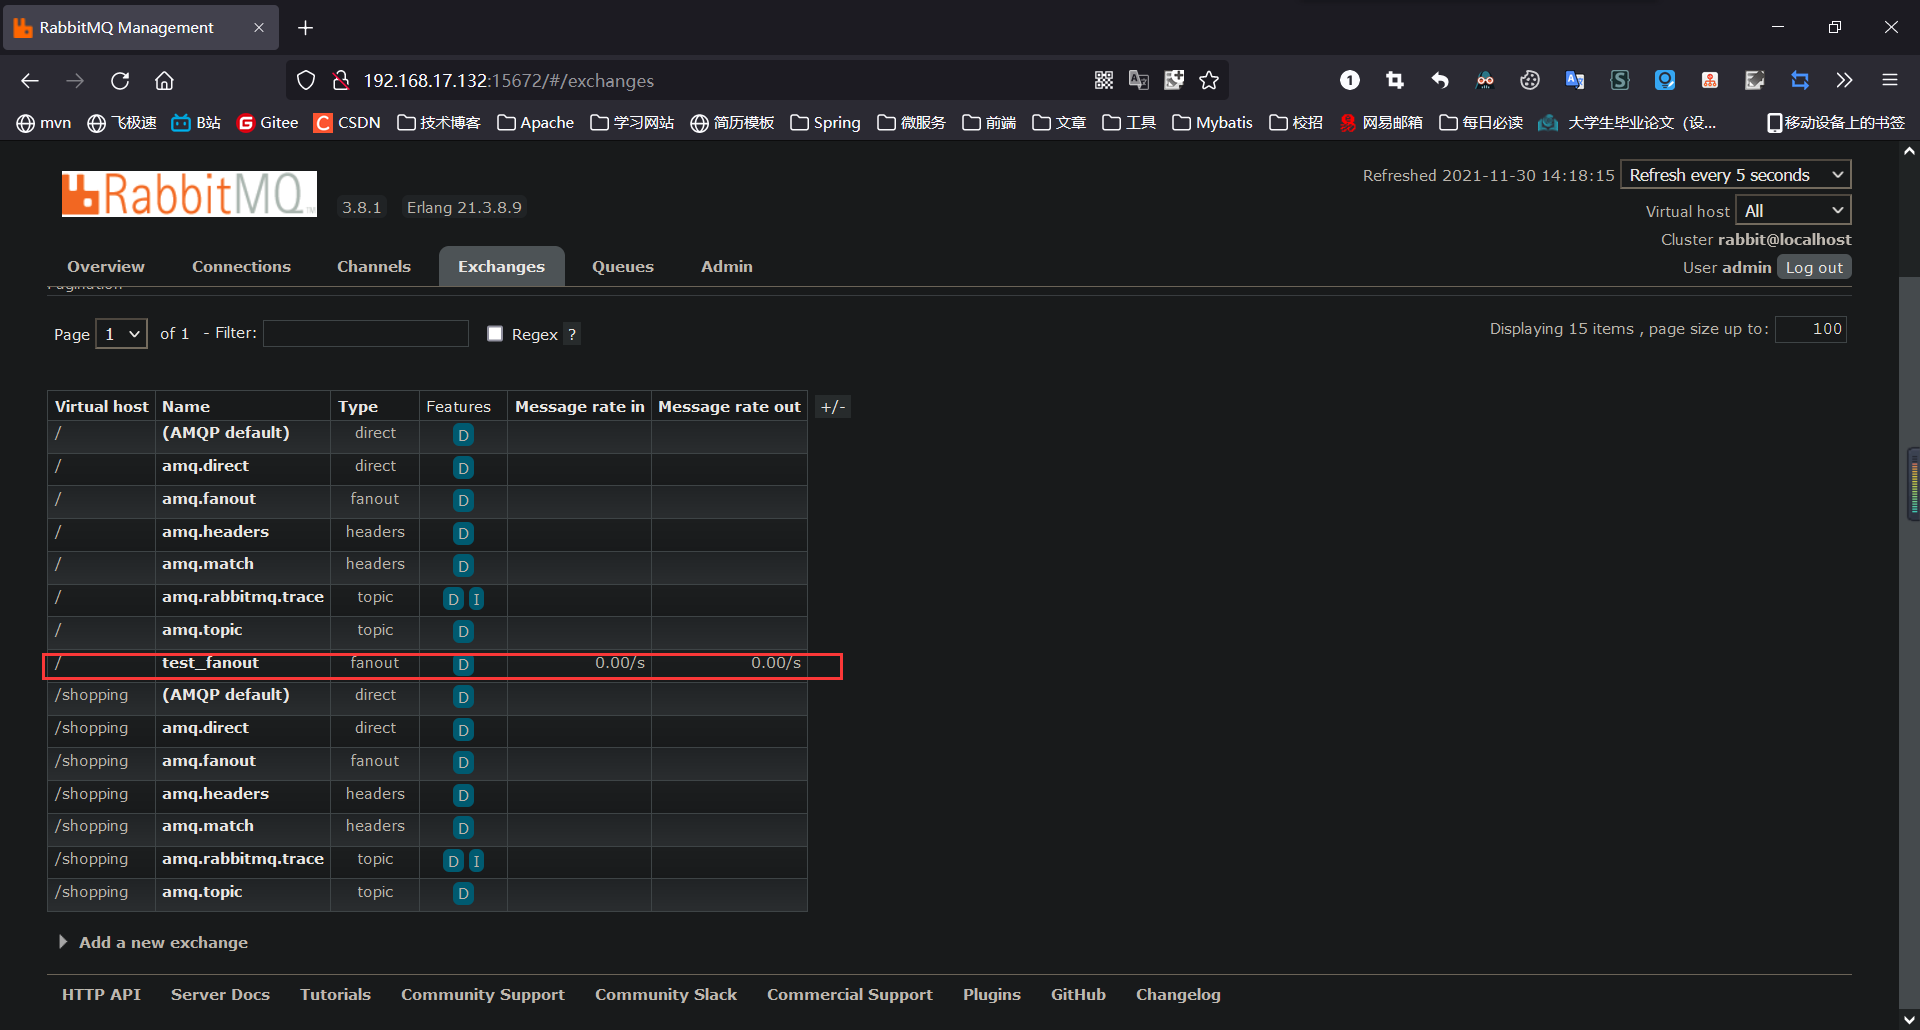Open the Gitee bookmark
The height and width of the screenshot is (1030, 1920).
point(268,122)
